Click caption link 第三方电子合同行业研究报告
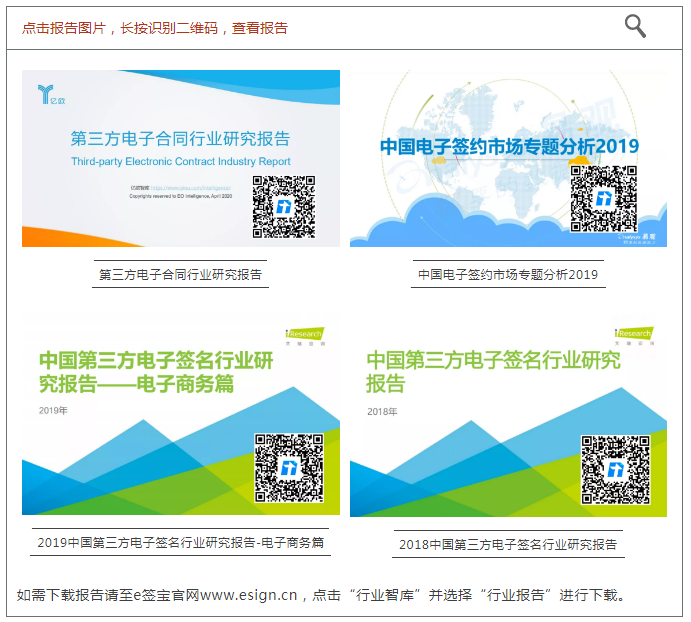This screenshot has height=622, width=691. point(180,274)
